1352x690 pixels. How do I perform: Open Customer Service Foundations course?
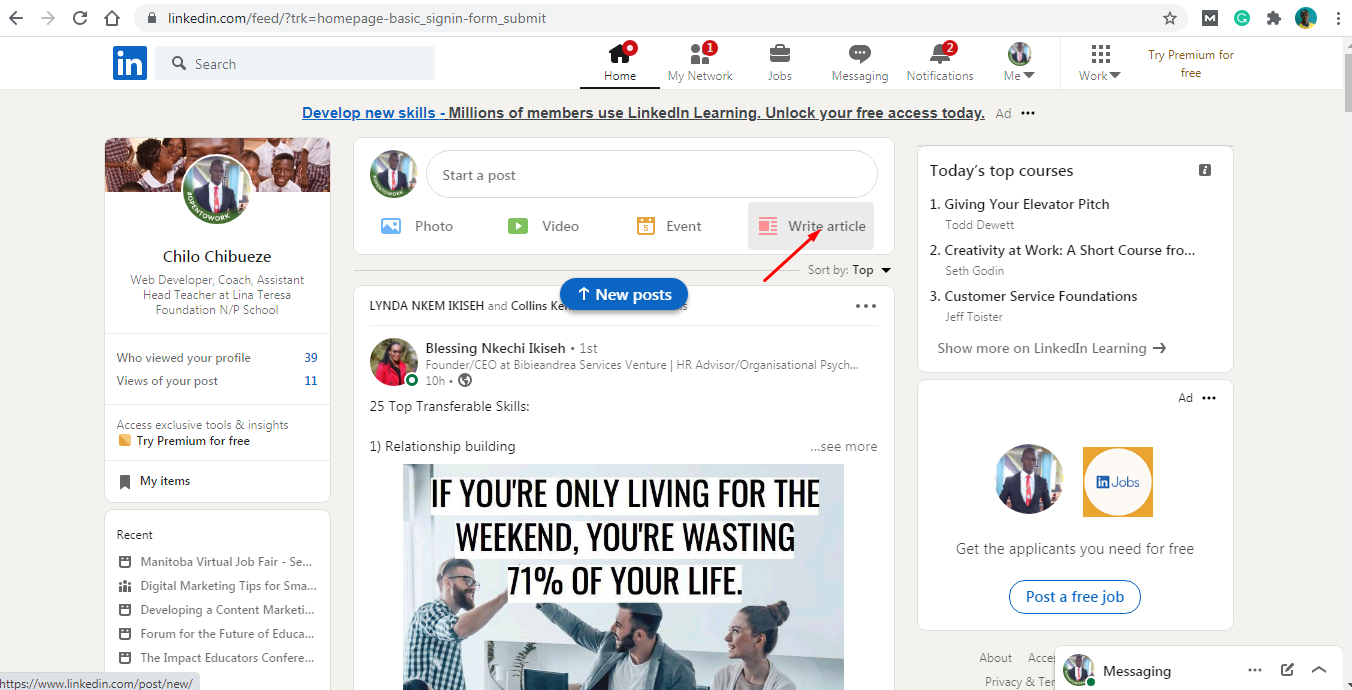(1041, 296)
